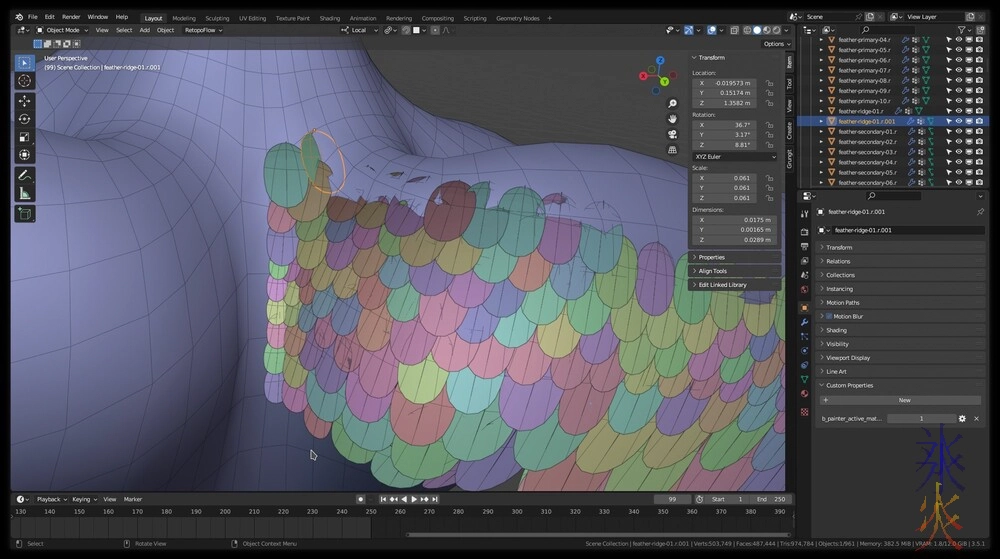This screenshot has width=1000, height=559.
Task: Enable the Motion Blur checkbox
Action: click(x=829, y=316)
